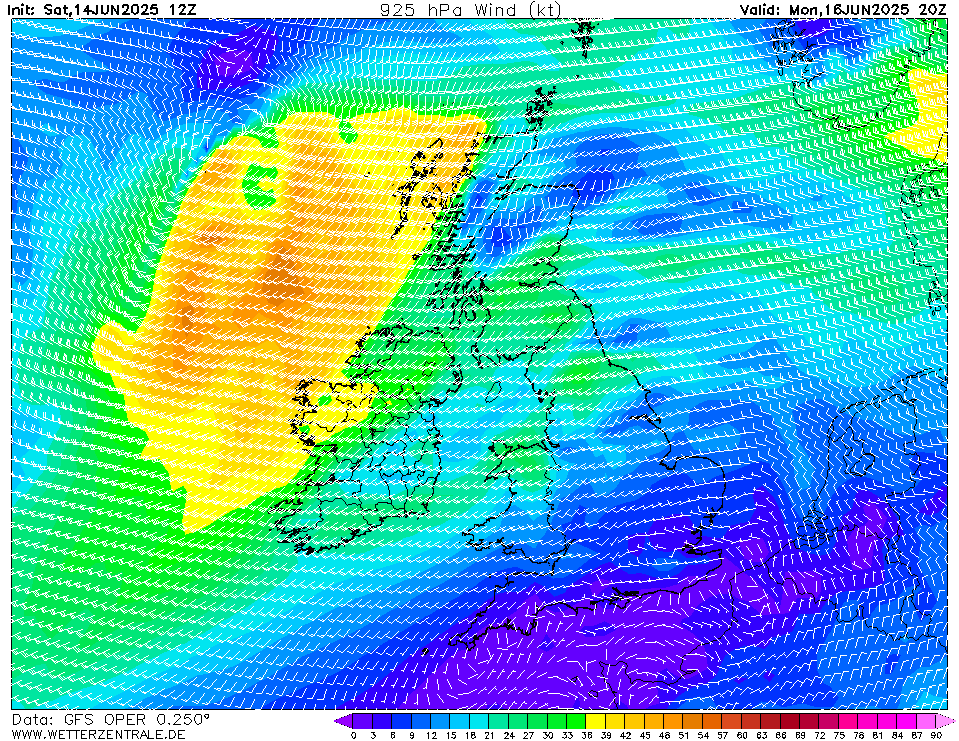Click the '90' label on the scale

click(x=936, y=735)
